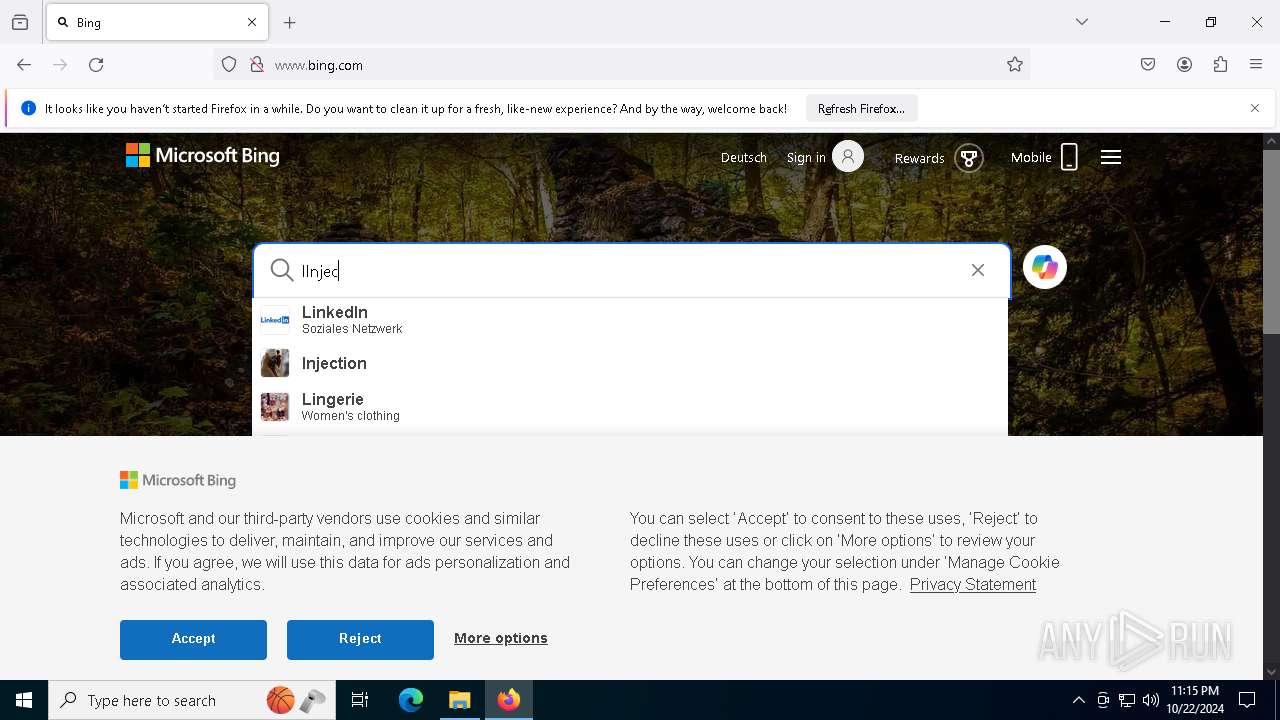Switch language to Deutsch
Image resolution: width=1280 pixels, height=720 pixels.
744,158
